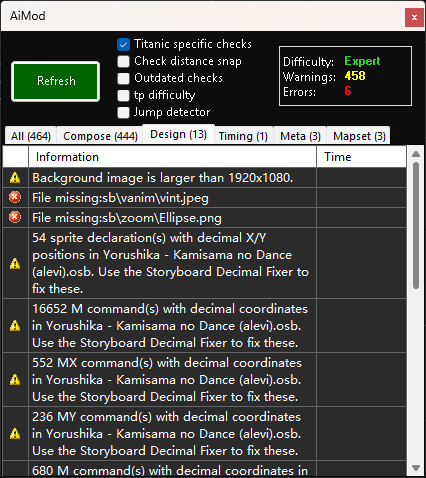This screenshot has width=426, height=478.
Task: Click the red 6 errors count
Action: point(348,91)
